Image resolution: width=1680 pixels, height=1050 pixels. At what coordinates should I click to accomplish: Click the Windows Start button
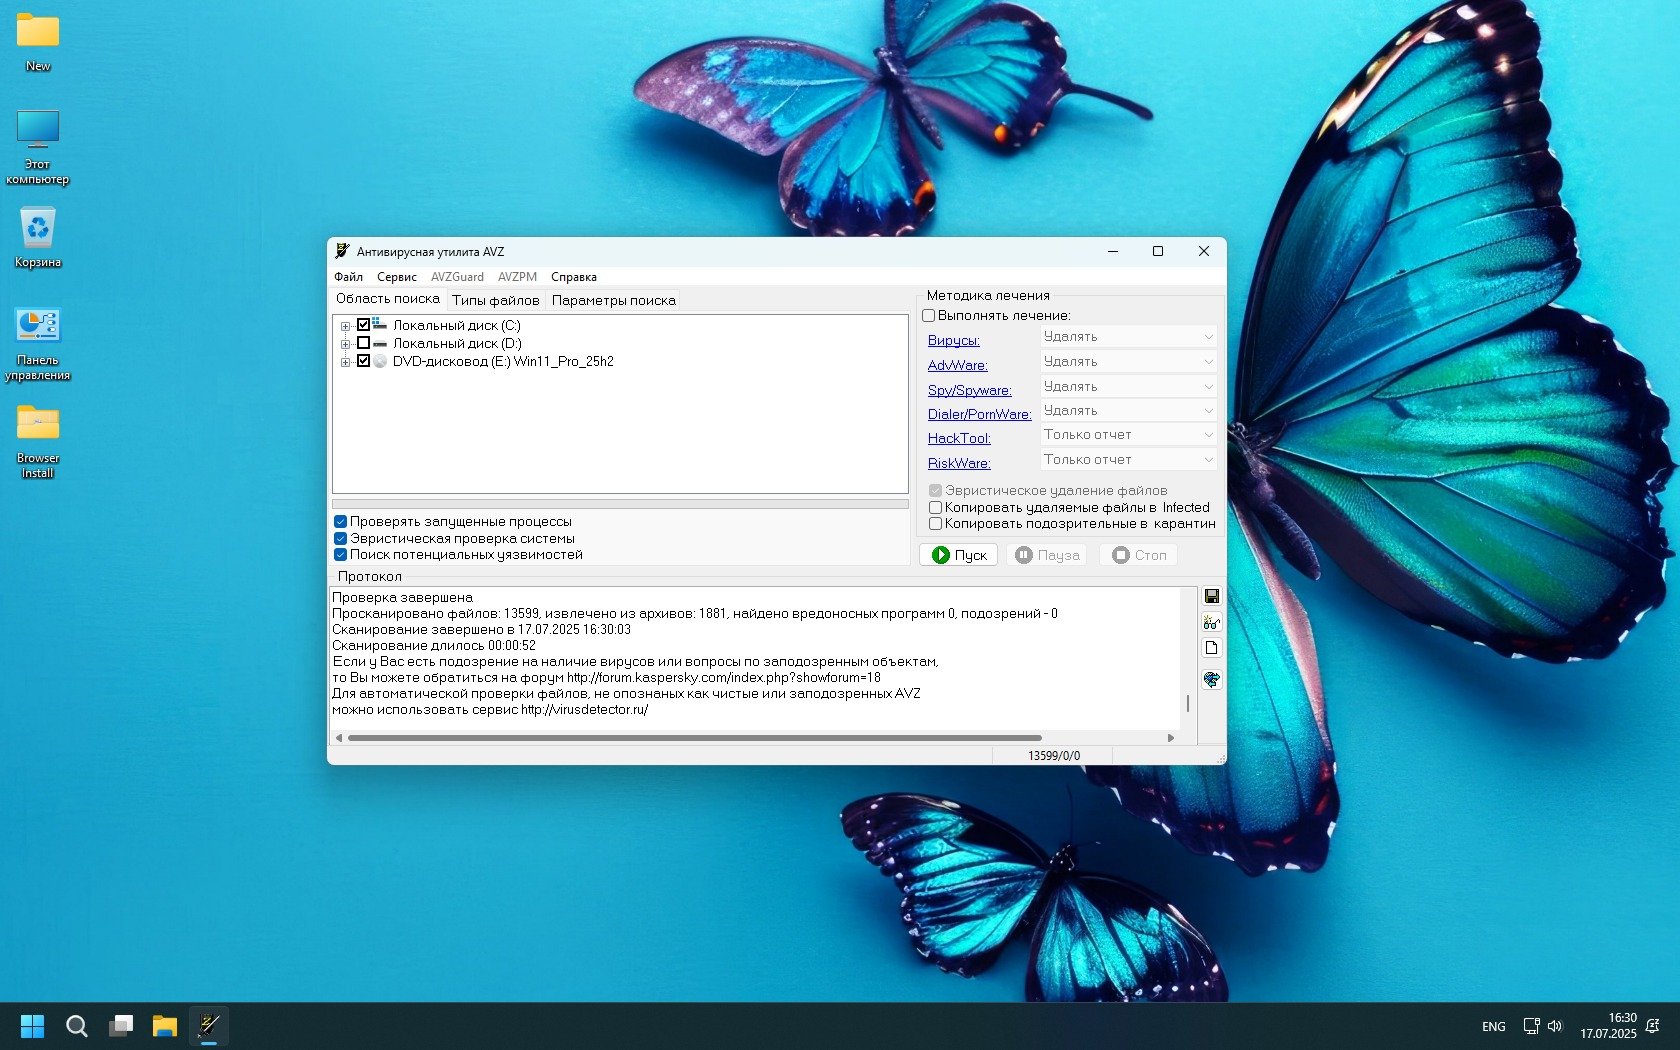point(33,1026)
